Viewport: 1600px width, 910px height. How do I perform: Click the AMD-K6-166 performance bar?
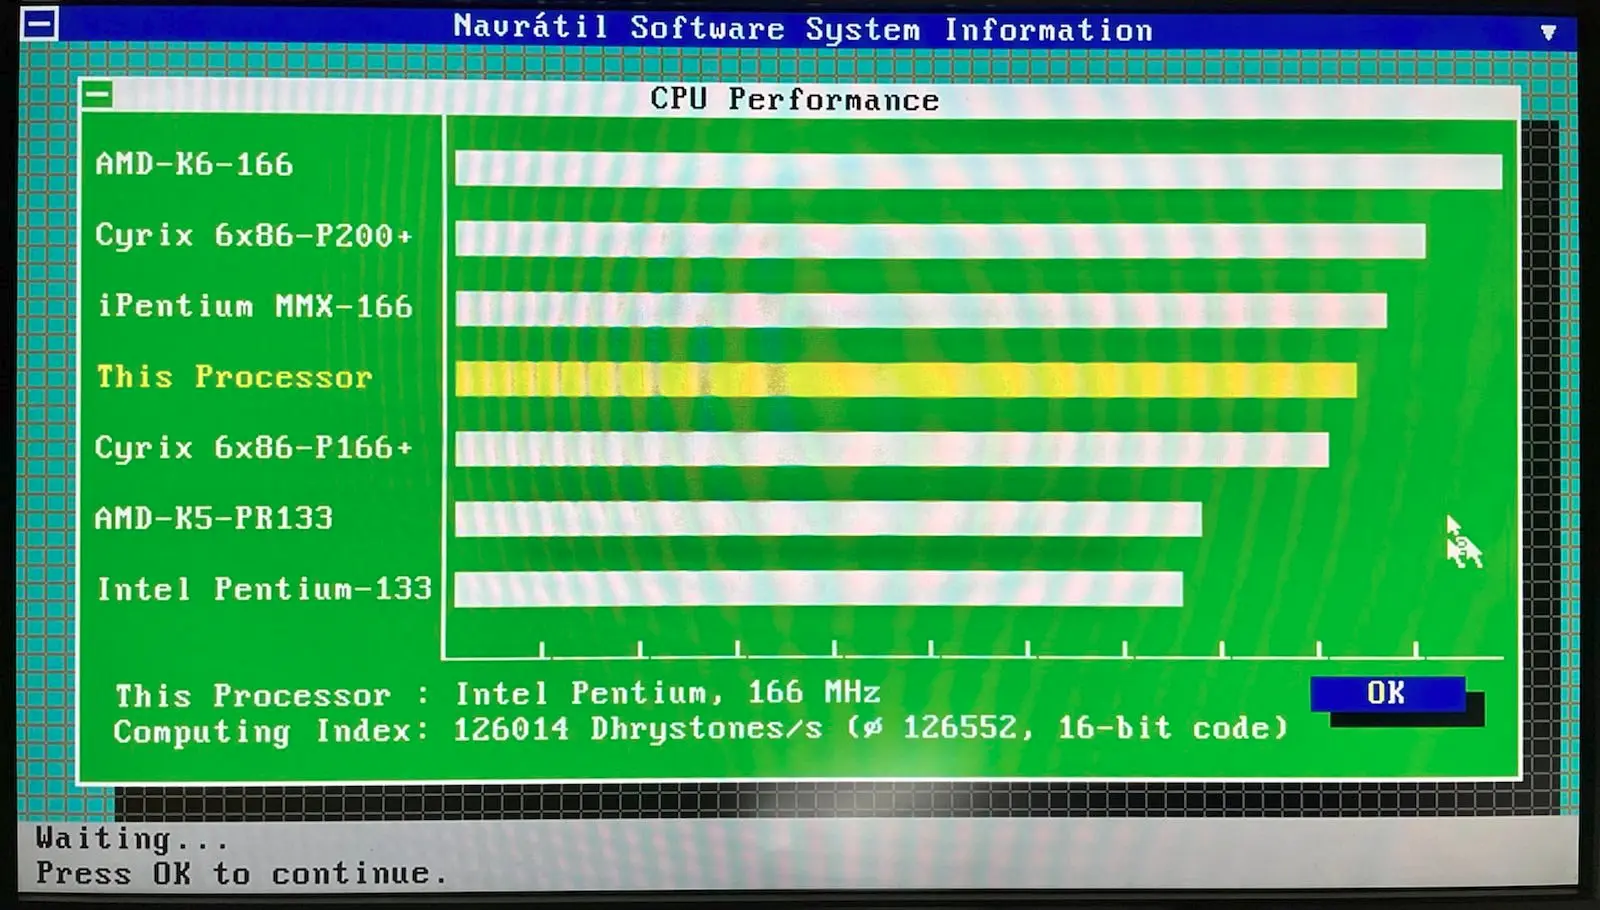[978, 170]
